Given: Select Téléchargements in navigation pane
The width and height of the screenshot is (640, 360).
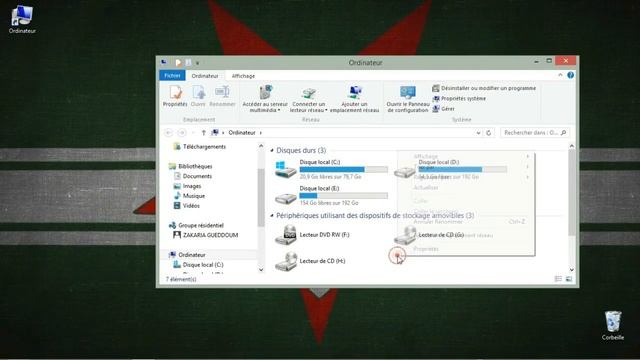Looking at the screenshot, I should (x=200, y=147).
